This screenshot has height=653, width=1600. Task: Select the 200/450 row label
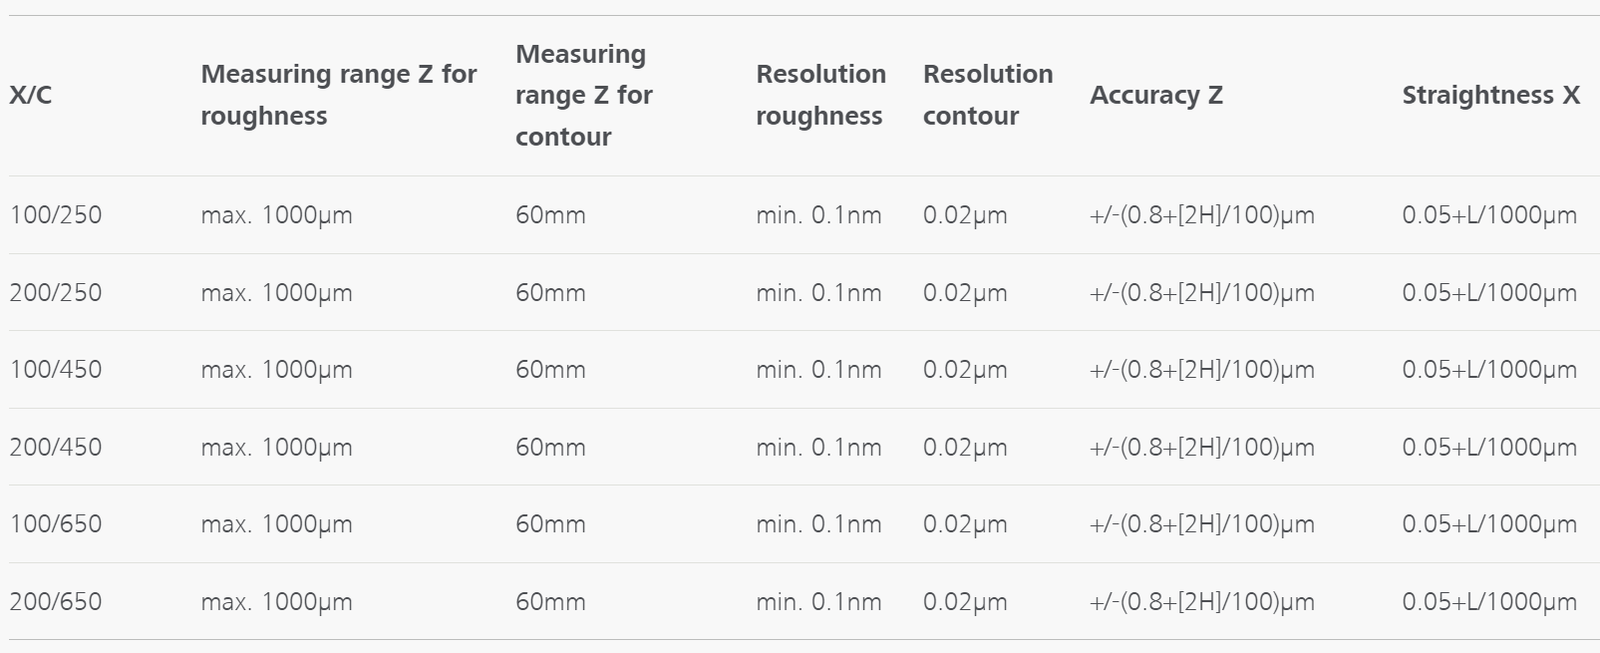56,447
